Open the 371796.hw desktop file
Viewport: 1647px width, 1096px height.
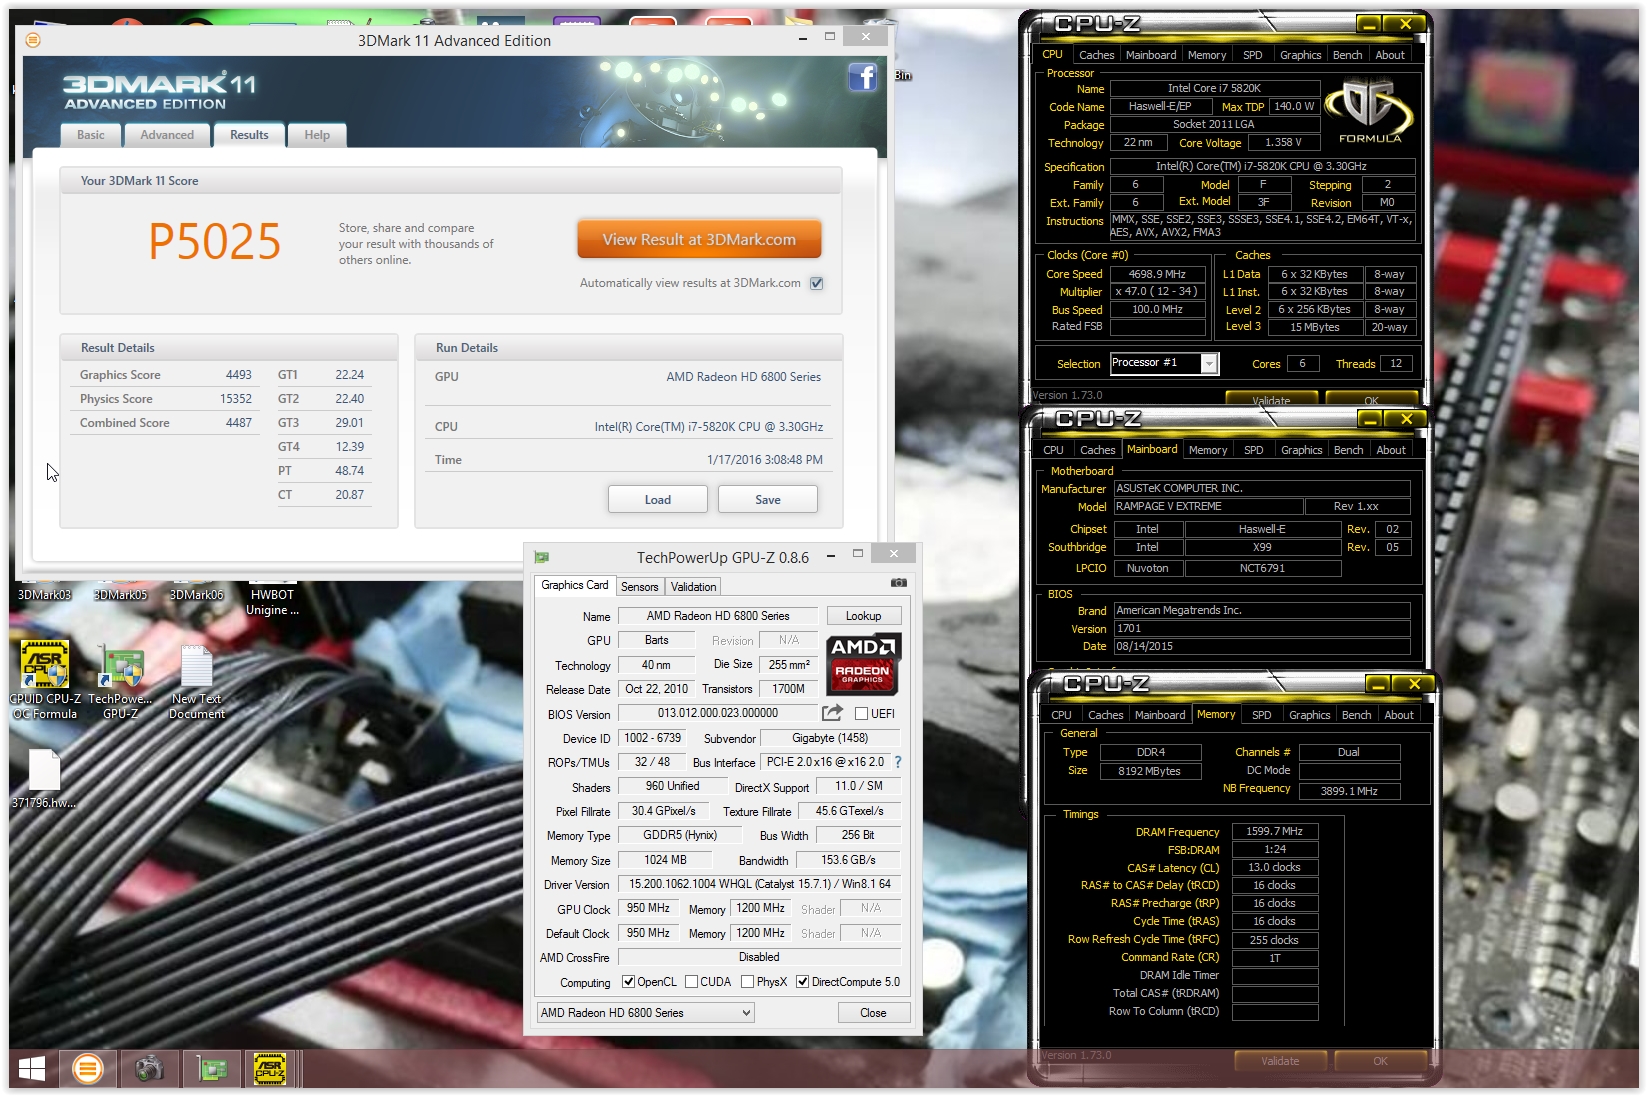click(44, 780)
